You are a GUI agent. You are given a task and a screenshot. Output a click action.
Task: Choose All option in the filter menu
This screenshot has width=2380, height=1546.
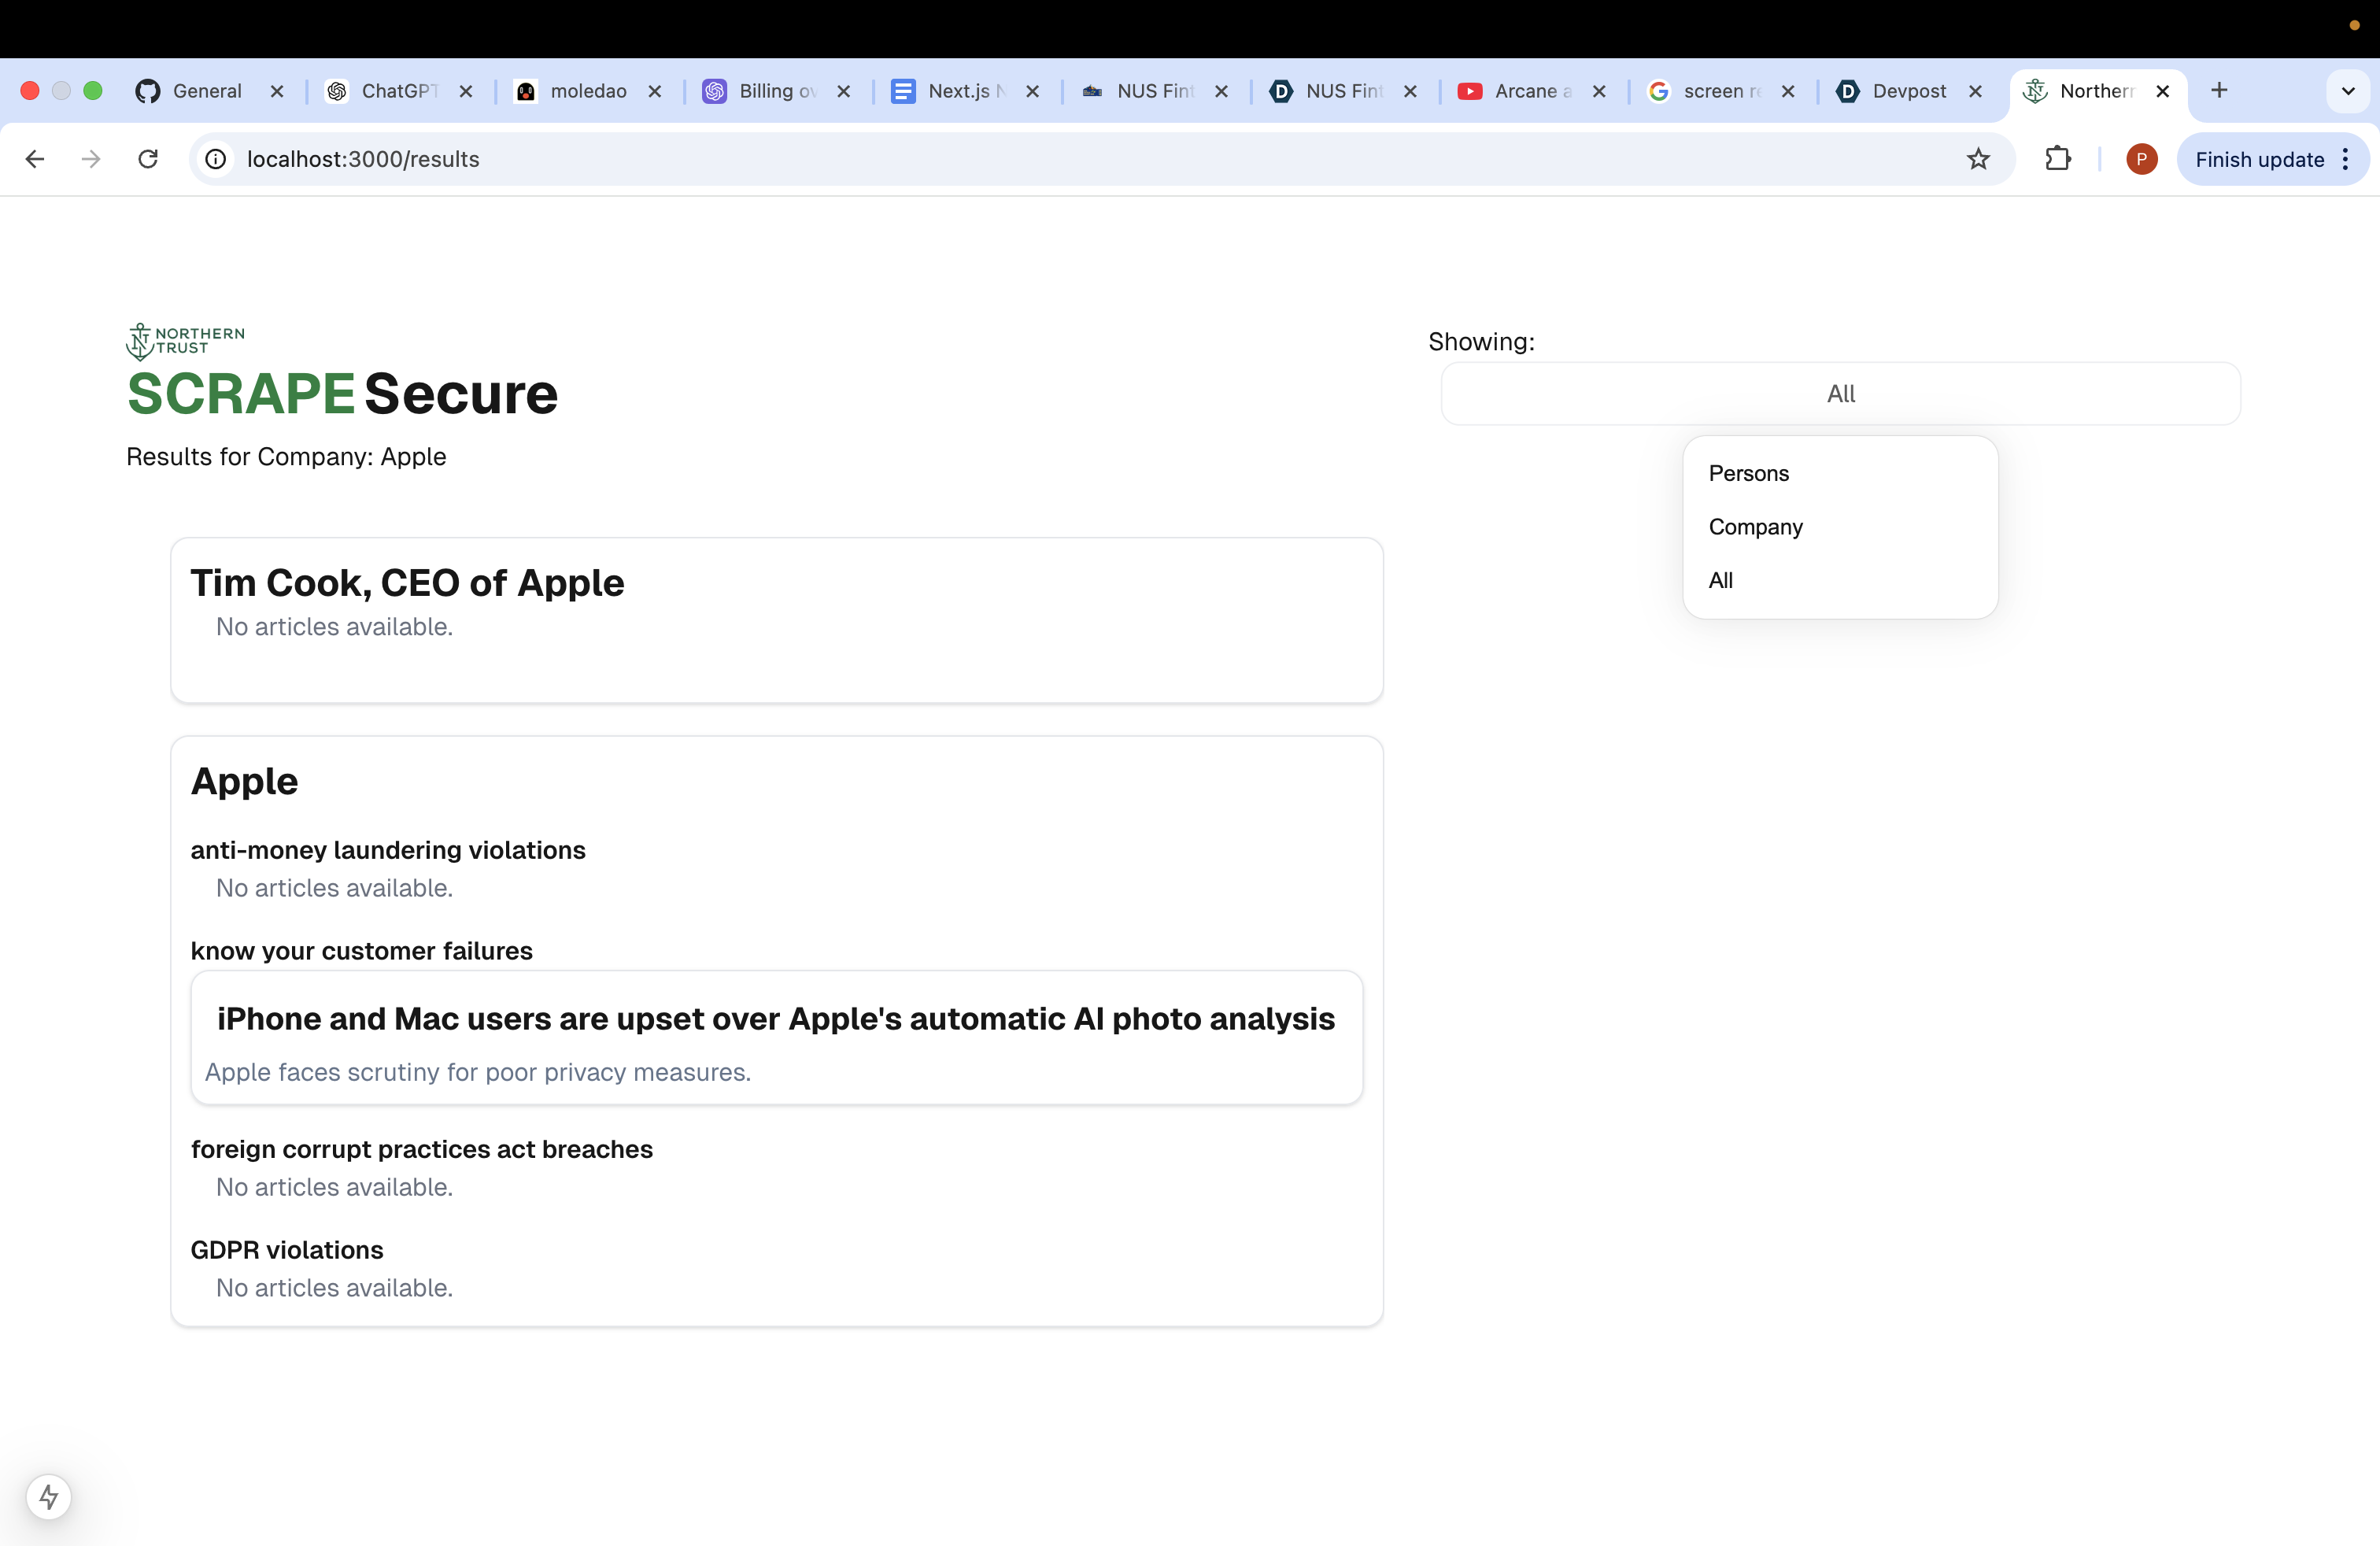click(1721, 580)
